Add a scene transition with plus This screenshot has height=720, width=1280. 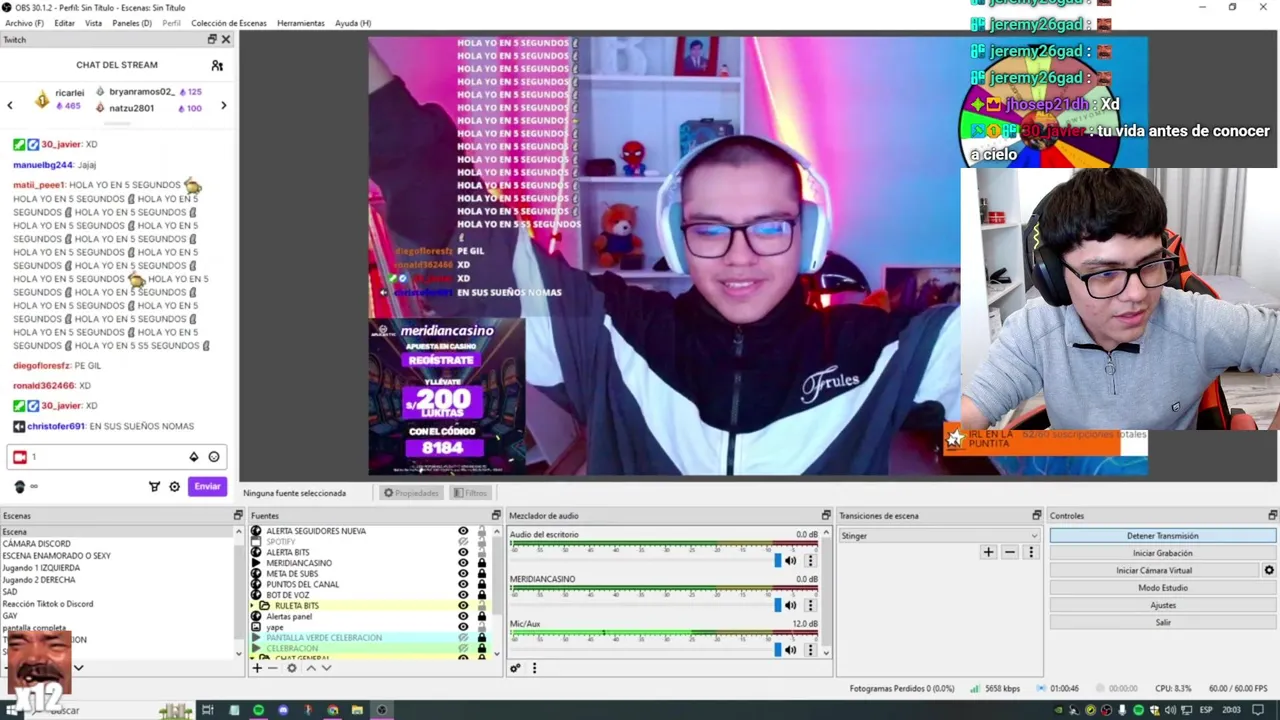(x=988, y=552)
